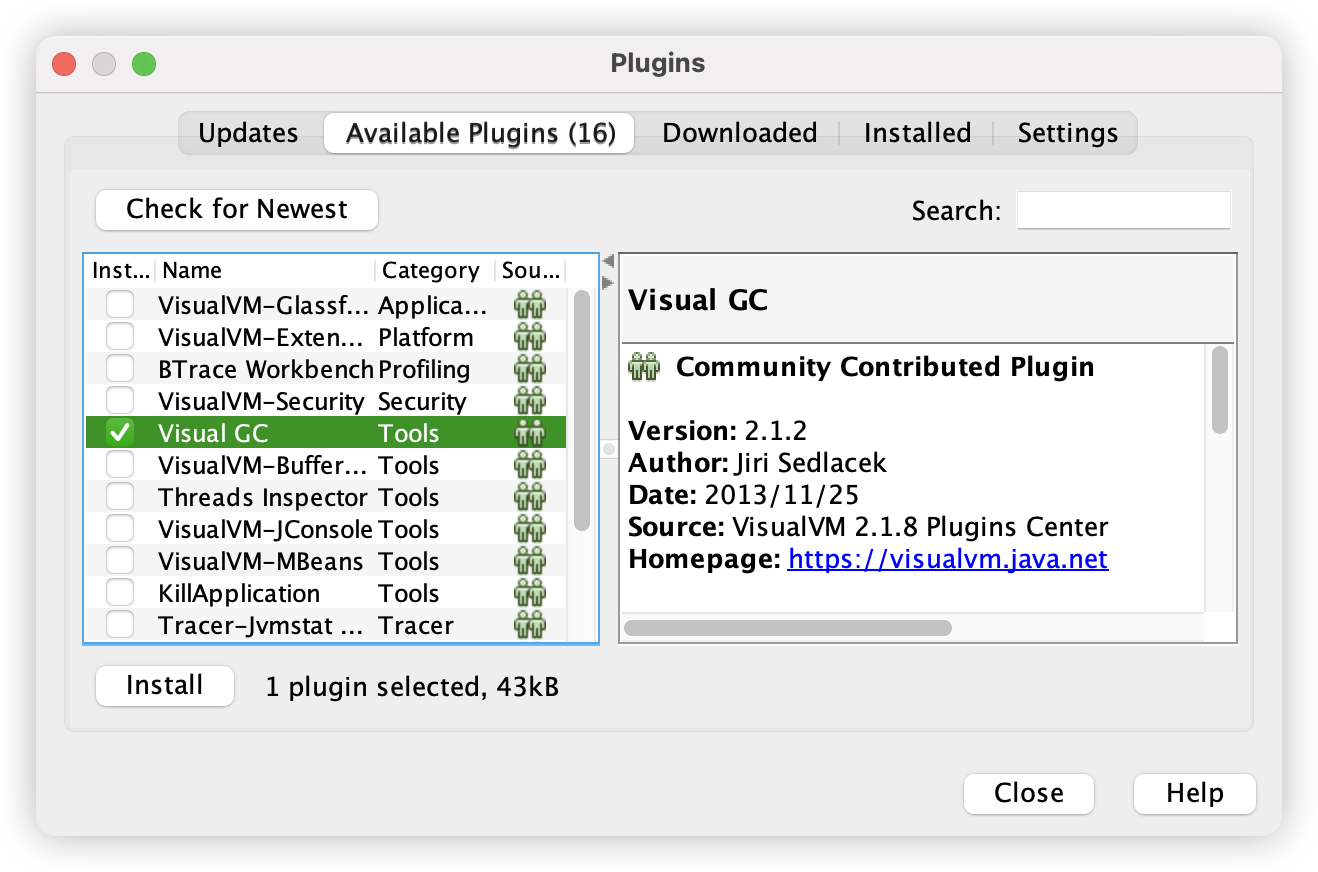Click the Tracer category cell
The width and height of the screenshot is (1318, 872).
tap(416, 625)
